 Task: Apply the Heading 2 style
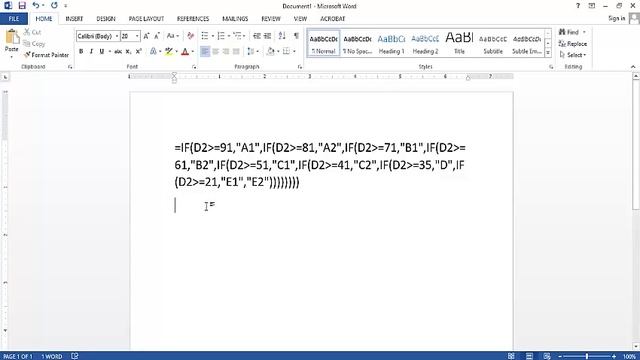[425, 44]
